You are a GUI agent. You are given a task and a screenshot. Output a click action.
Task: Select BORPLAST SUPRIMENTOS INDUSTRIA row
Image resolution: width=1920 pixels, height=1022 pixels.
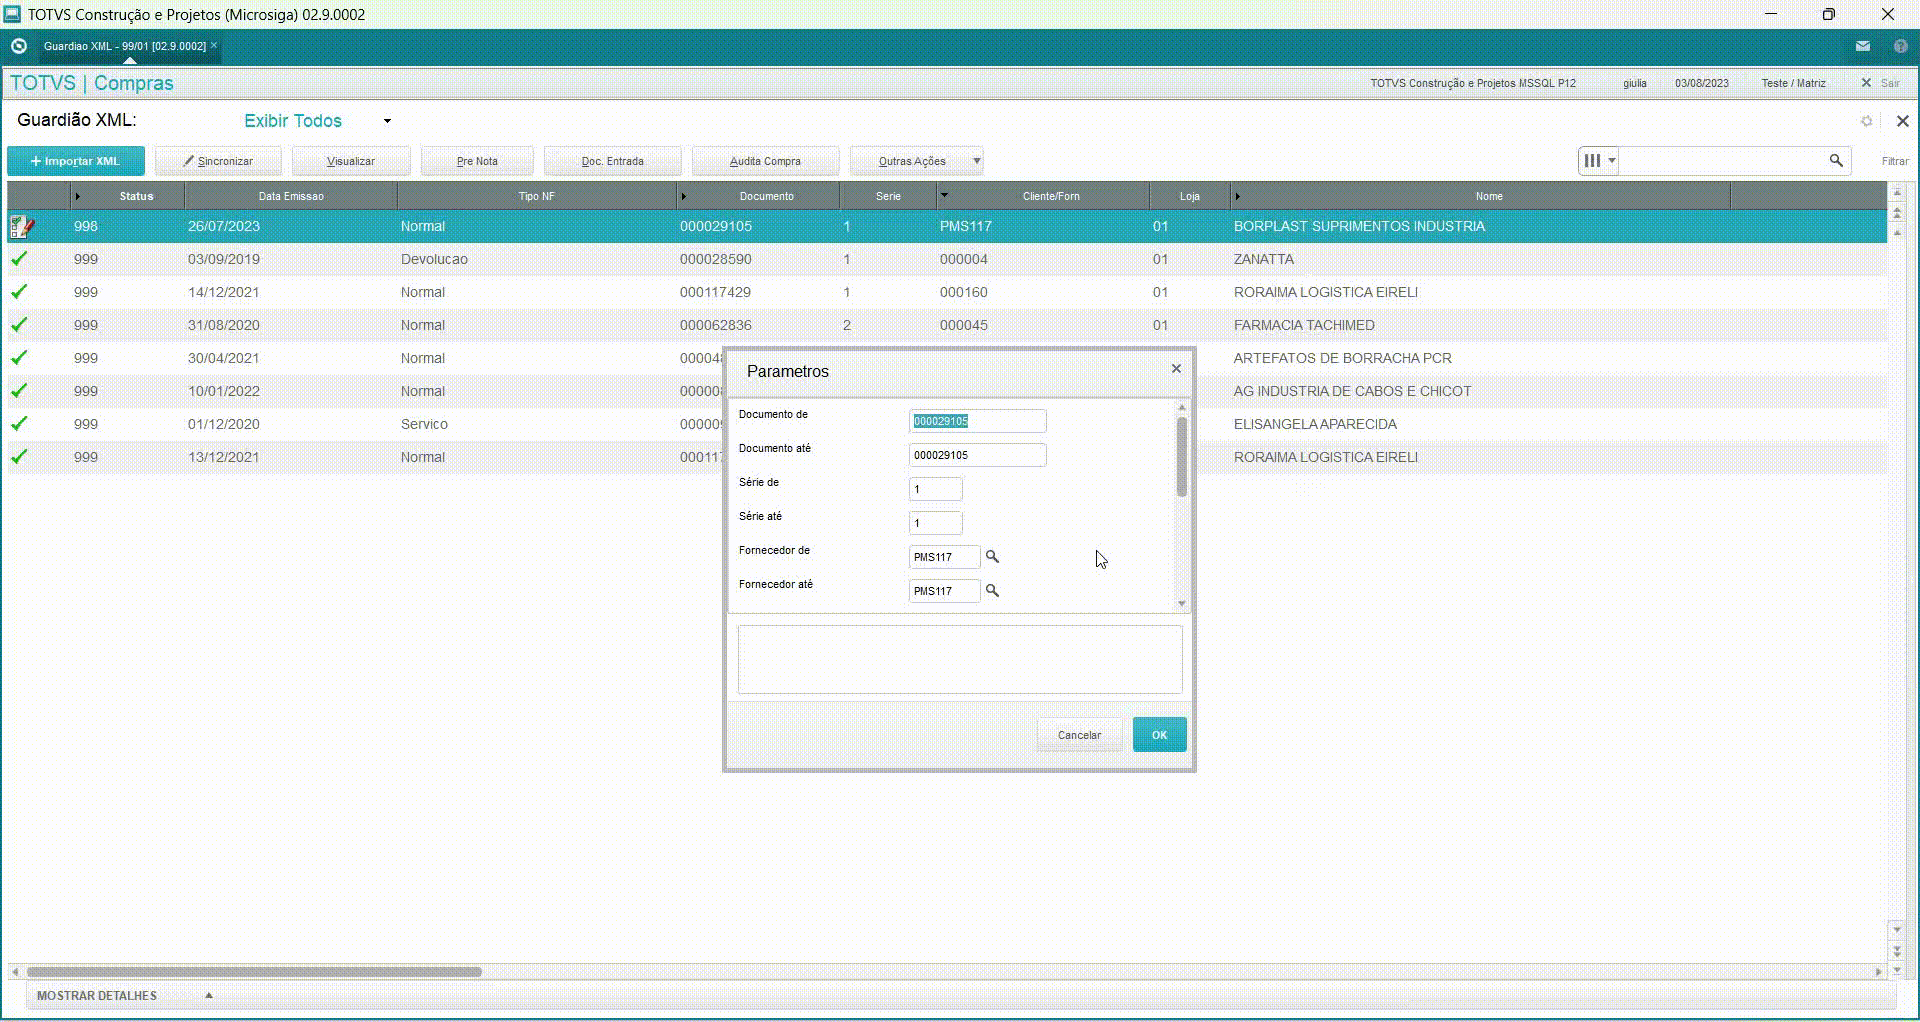point(947,227)
